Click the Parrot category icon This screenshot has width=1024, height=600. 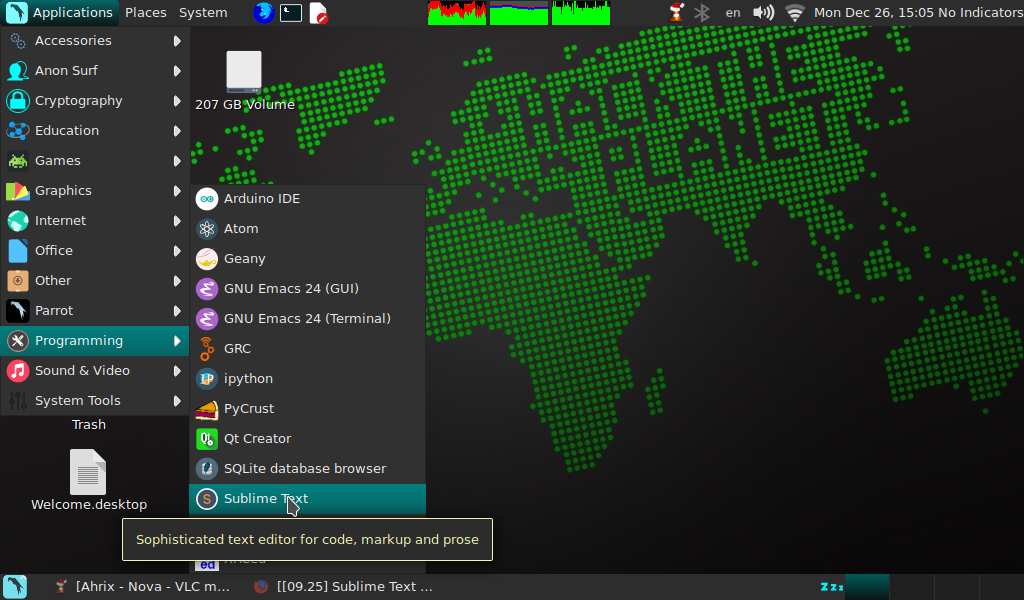pos(18,311)
